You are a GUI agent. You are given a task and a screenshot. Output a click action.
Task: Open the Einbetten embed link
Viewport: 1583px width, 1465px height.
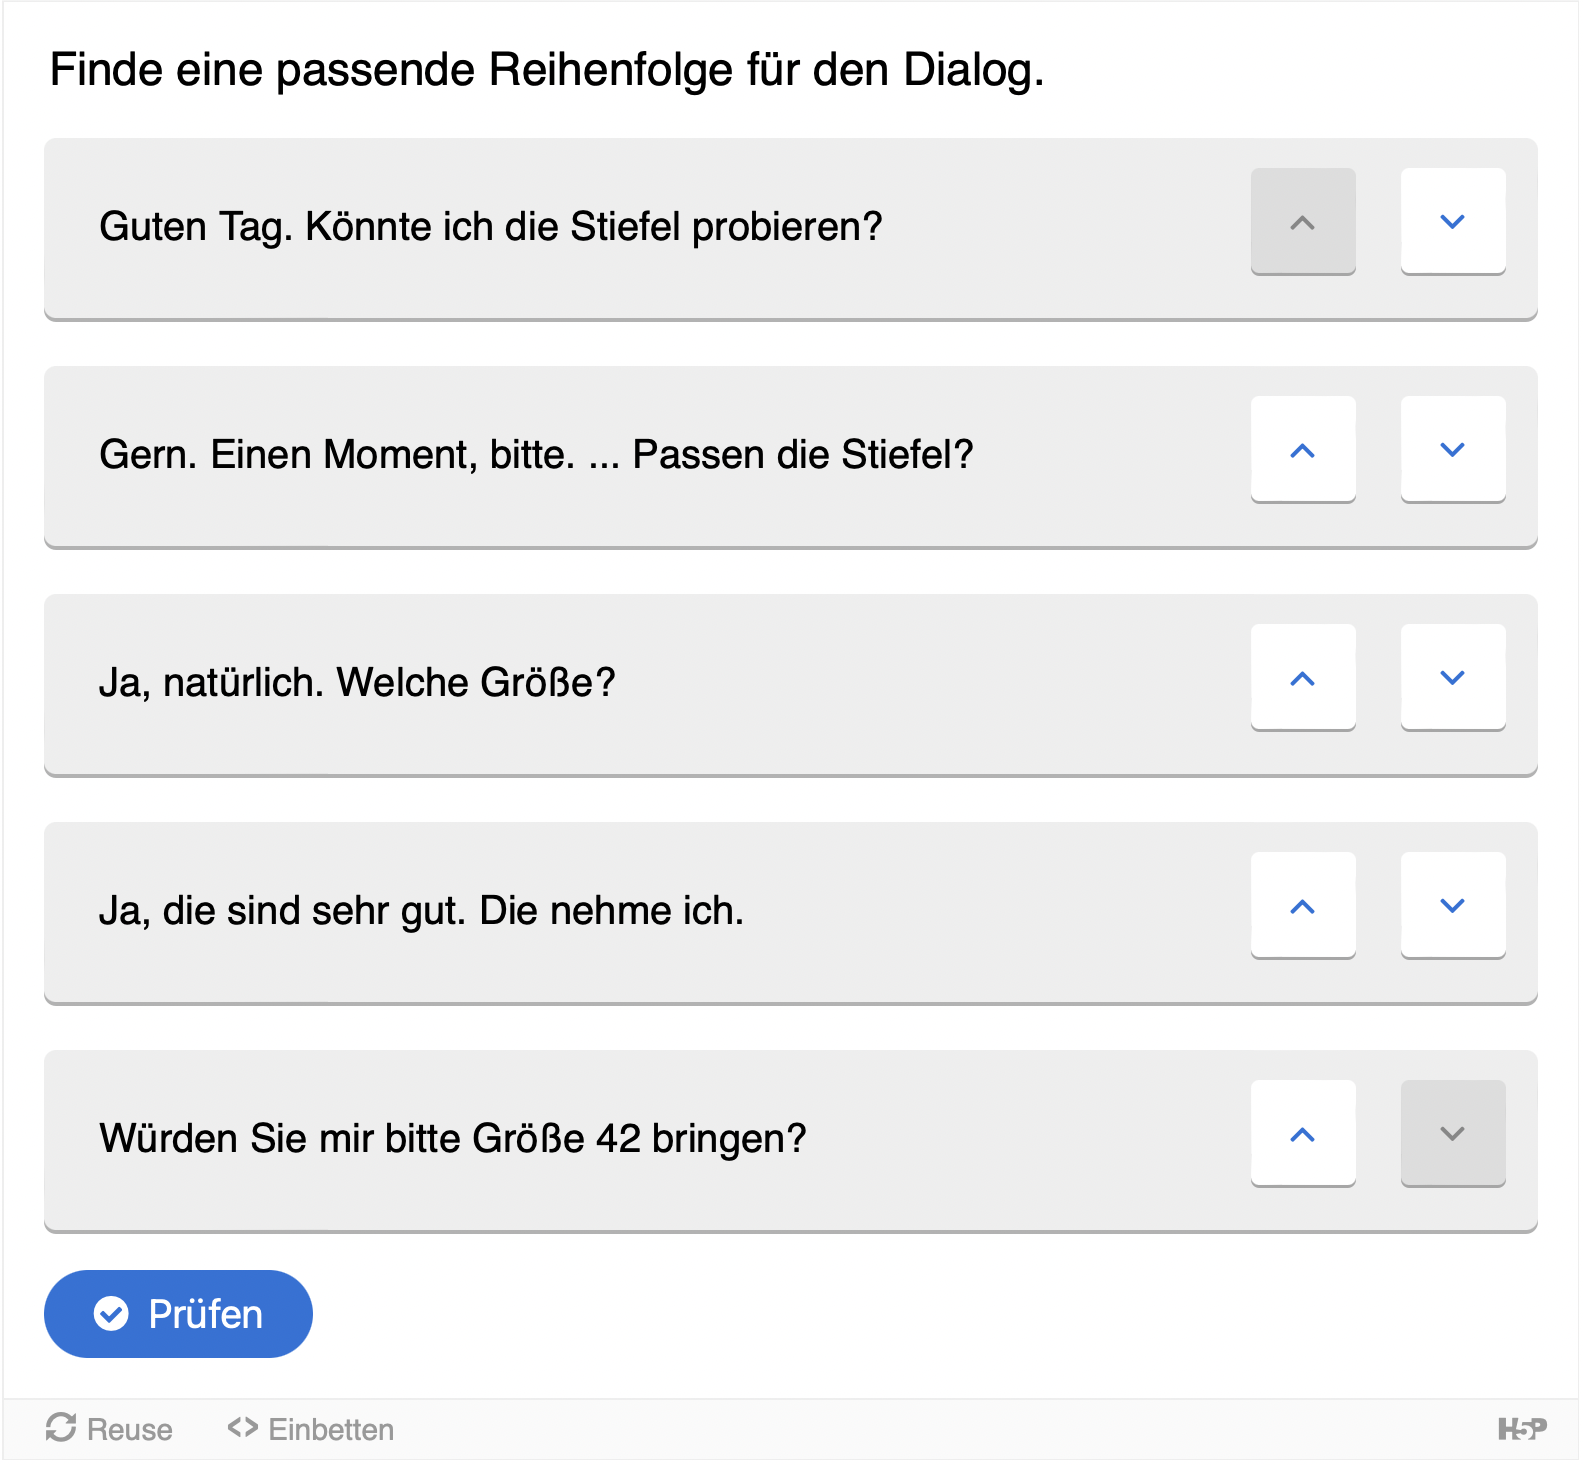coord(311,1429)
